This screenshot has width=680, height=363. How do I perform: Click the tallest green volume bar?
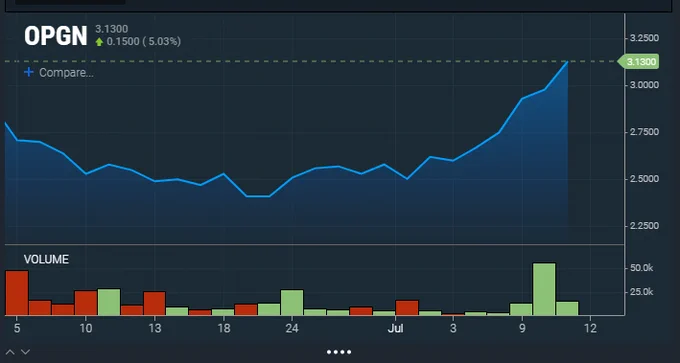(544, 289)
